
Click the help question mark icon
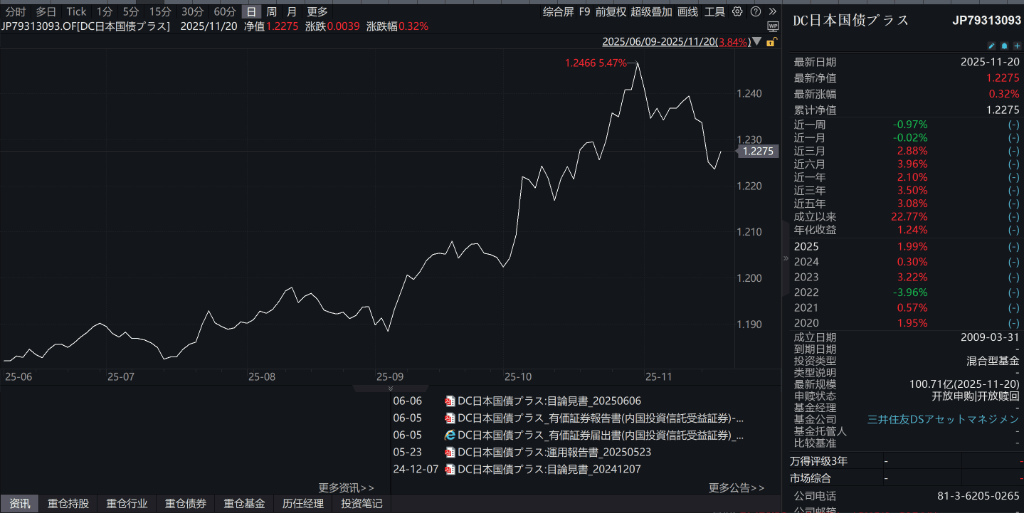coord(756,12)
